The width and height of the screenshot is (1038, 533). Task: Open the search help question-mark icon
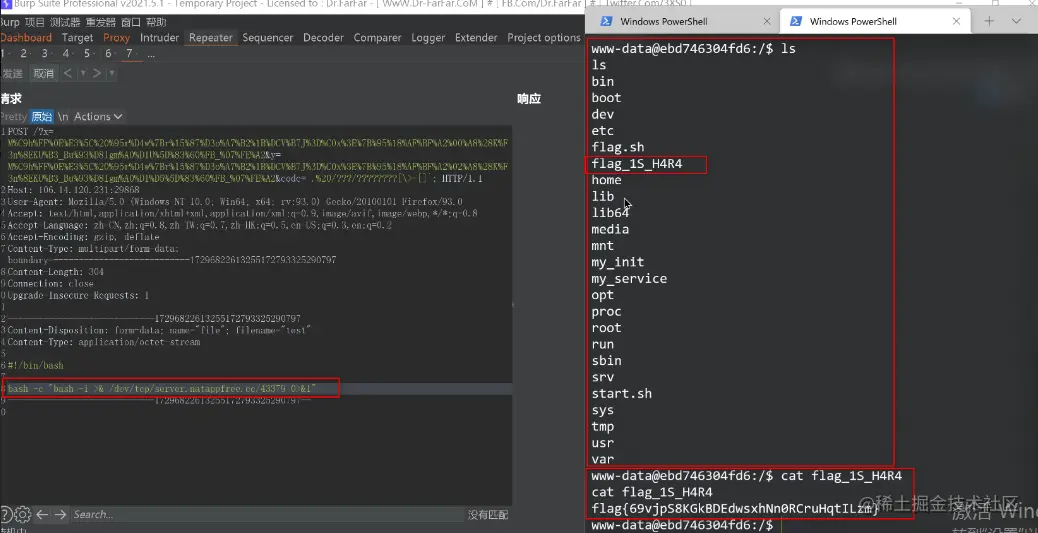click(5, 514)
